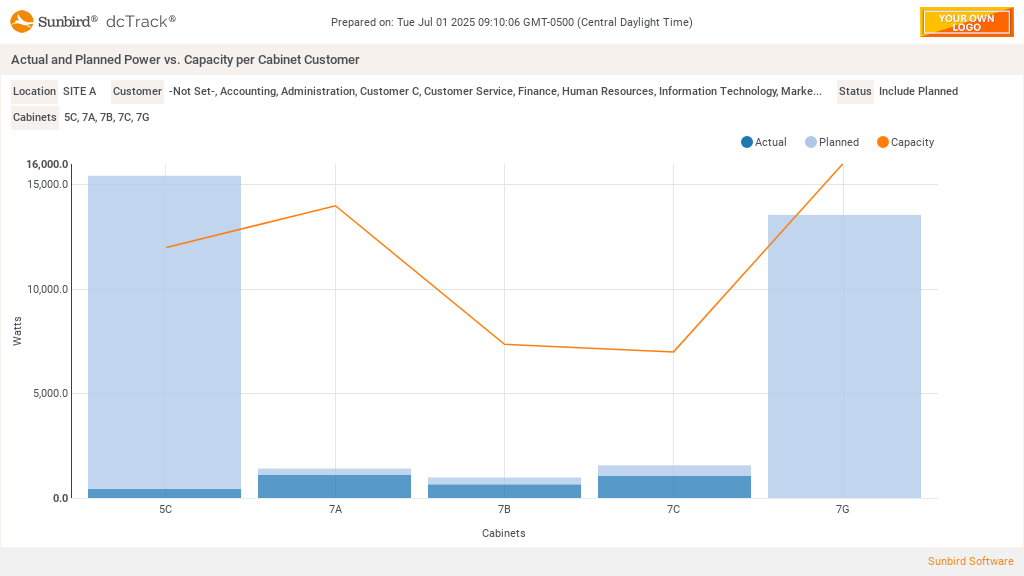Click the Cabinets filter chip
1024x576 pixels.
(34, 117)
